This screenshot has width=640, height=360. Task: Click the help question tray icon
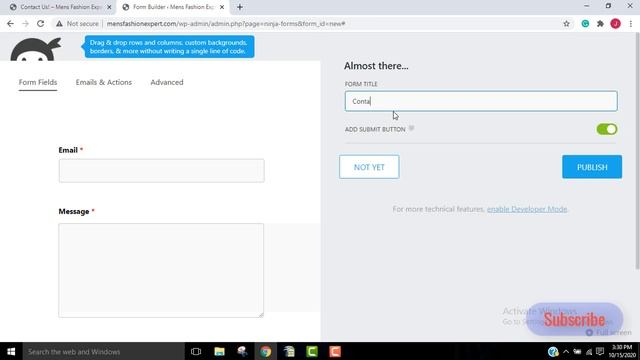(x=553, y=351)
